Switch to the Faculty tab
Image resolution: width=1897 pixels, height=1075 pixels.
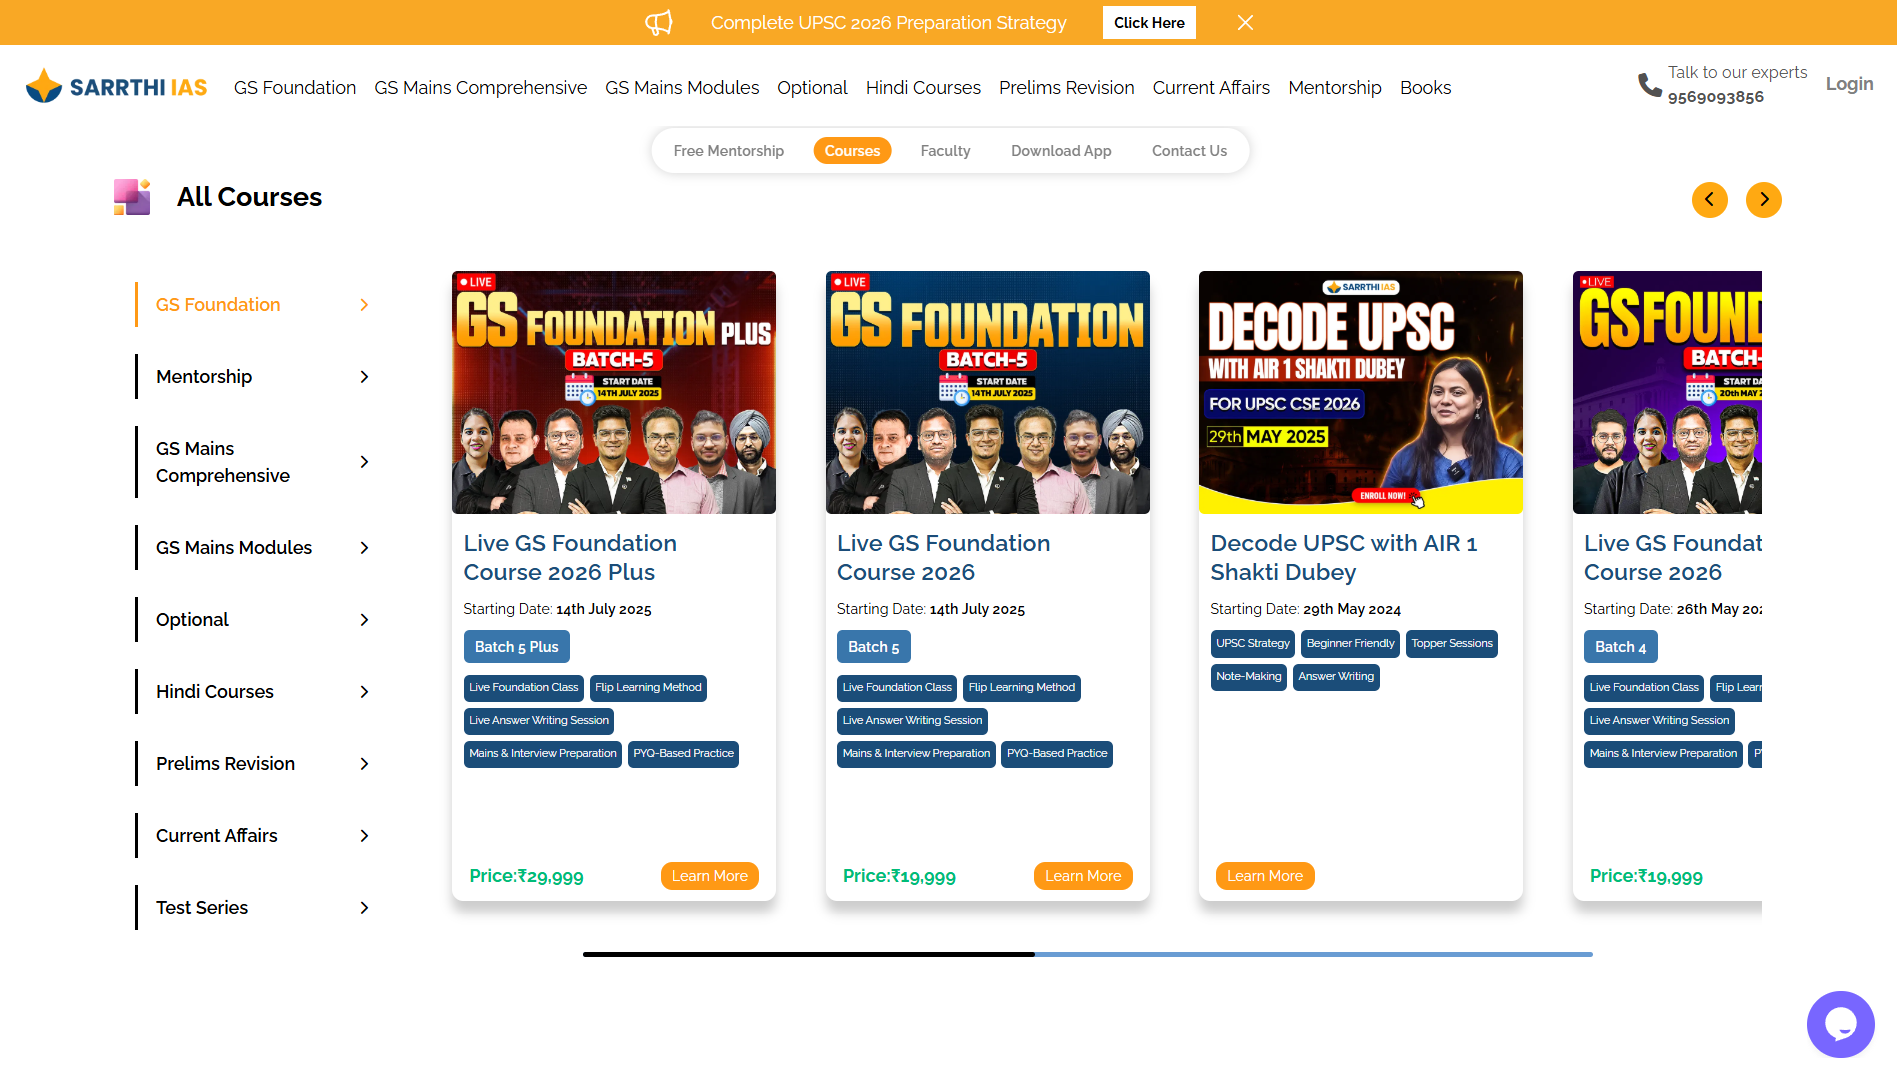945,151
